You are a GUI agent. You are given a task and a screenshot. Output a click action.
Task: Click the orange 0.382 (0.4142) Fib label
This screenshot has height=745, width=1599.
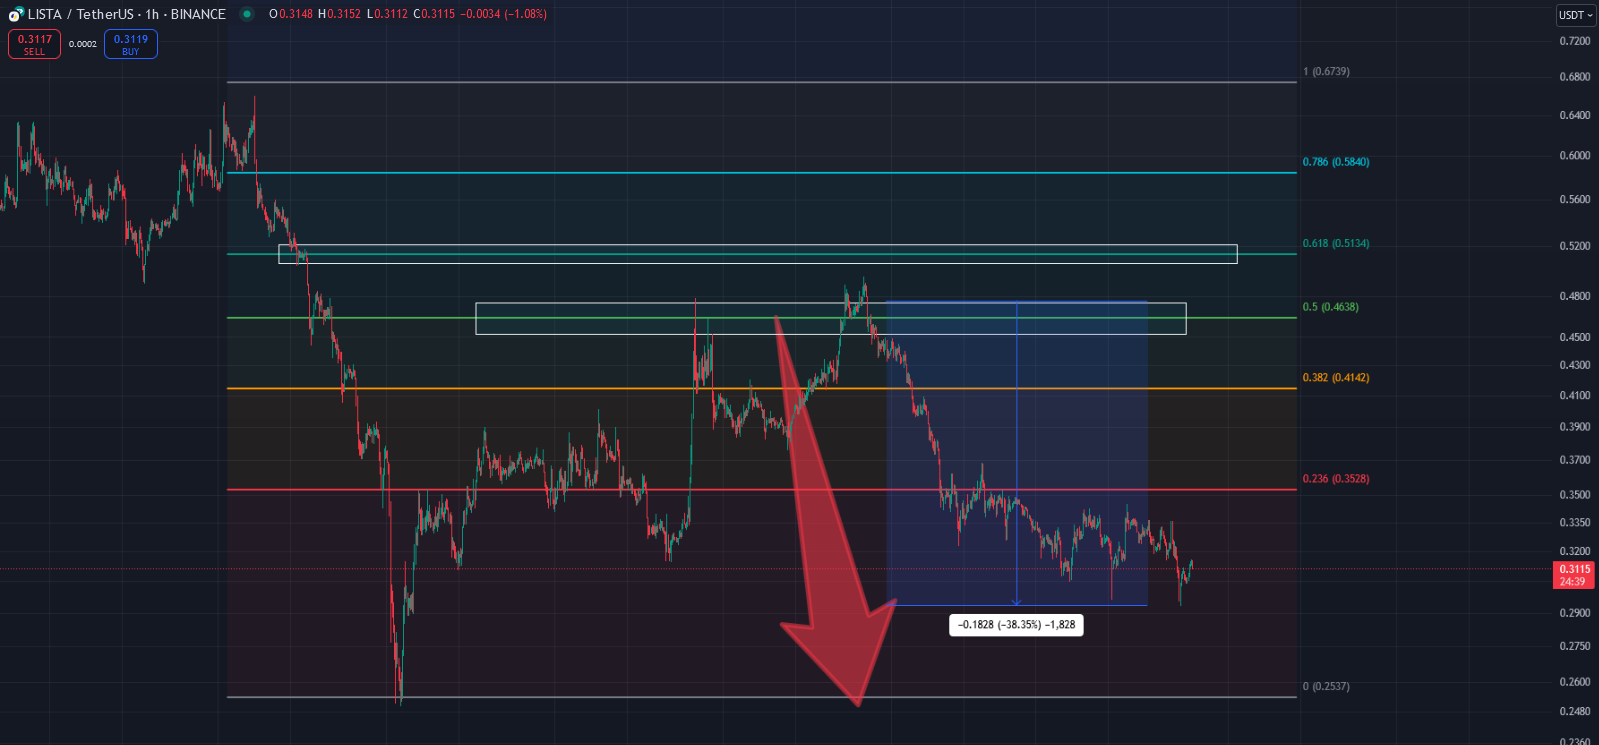click(x=1335, y=378)
